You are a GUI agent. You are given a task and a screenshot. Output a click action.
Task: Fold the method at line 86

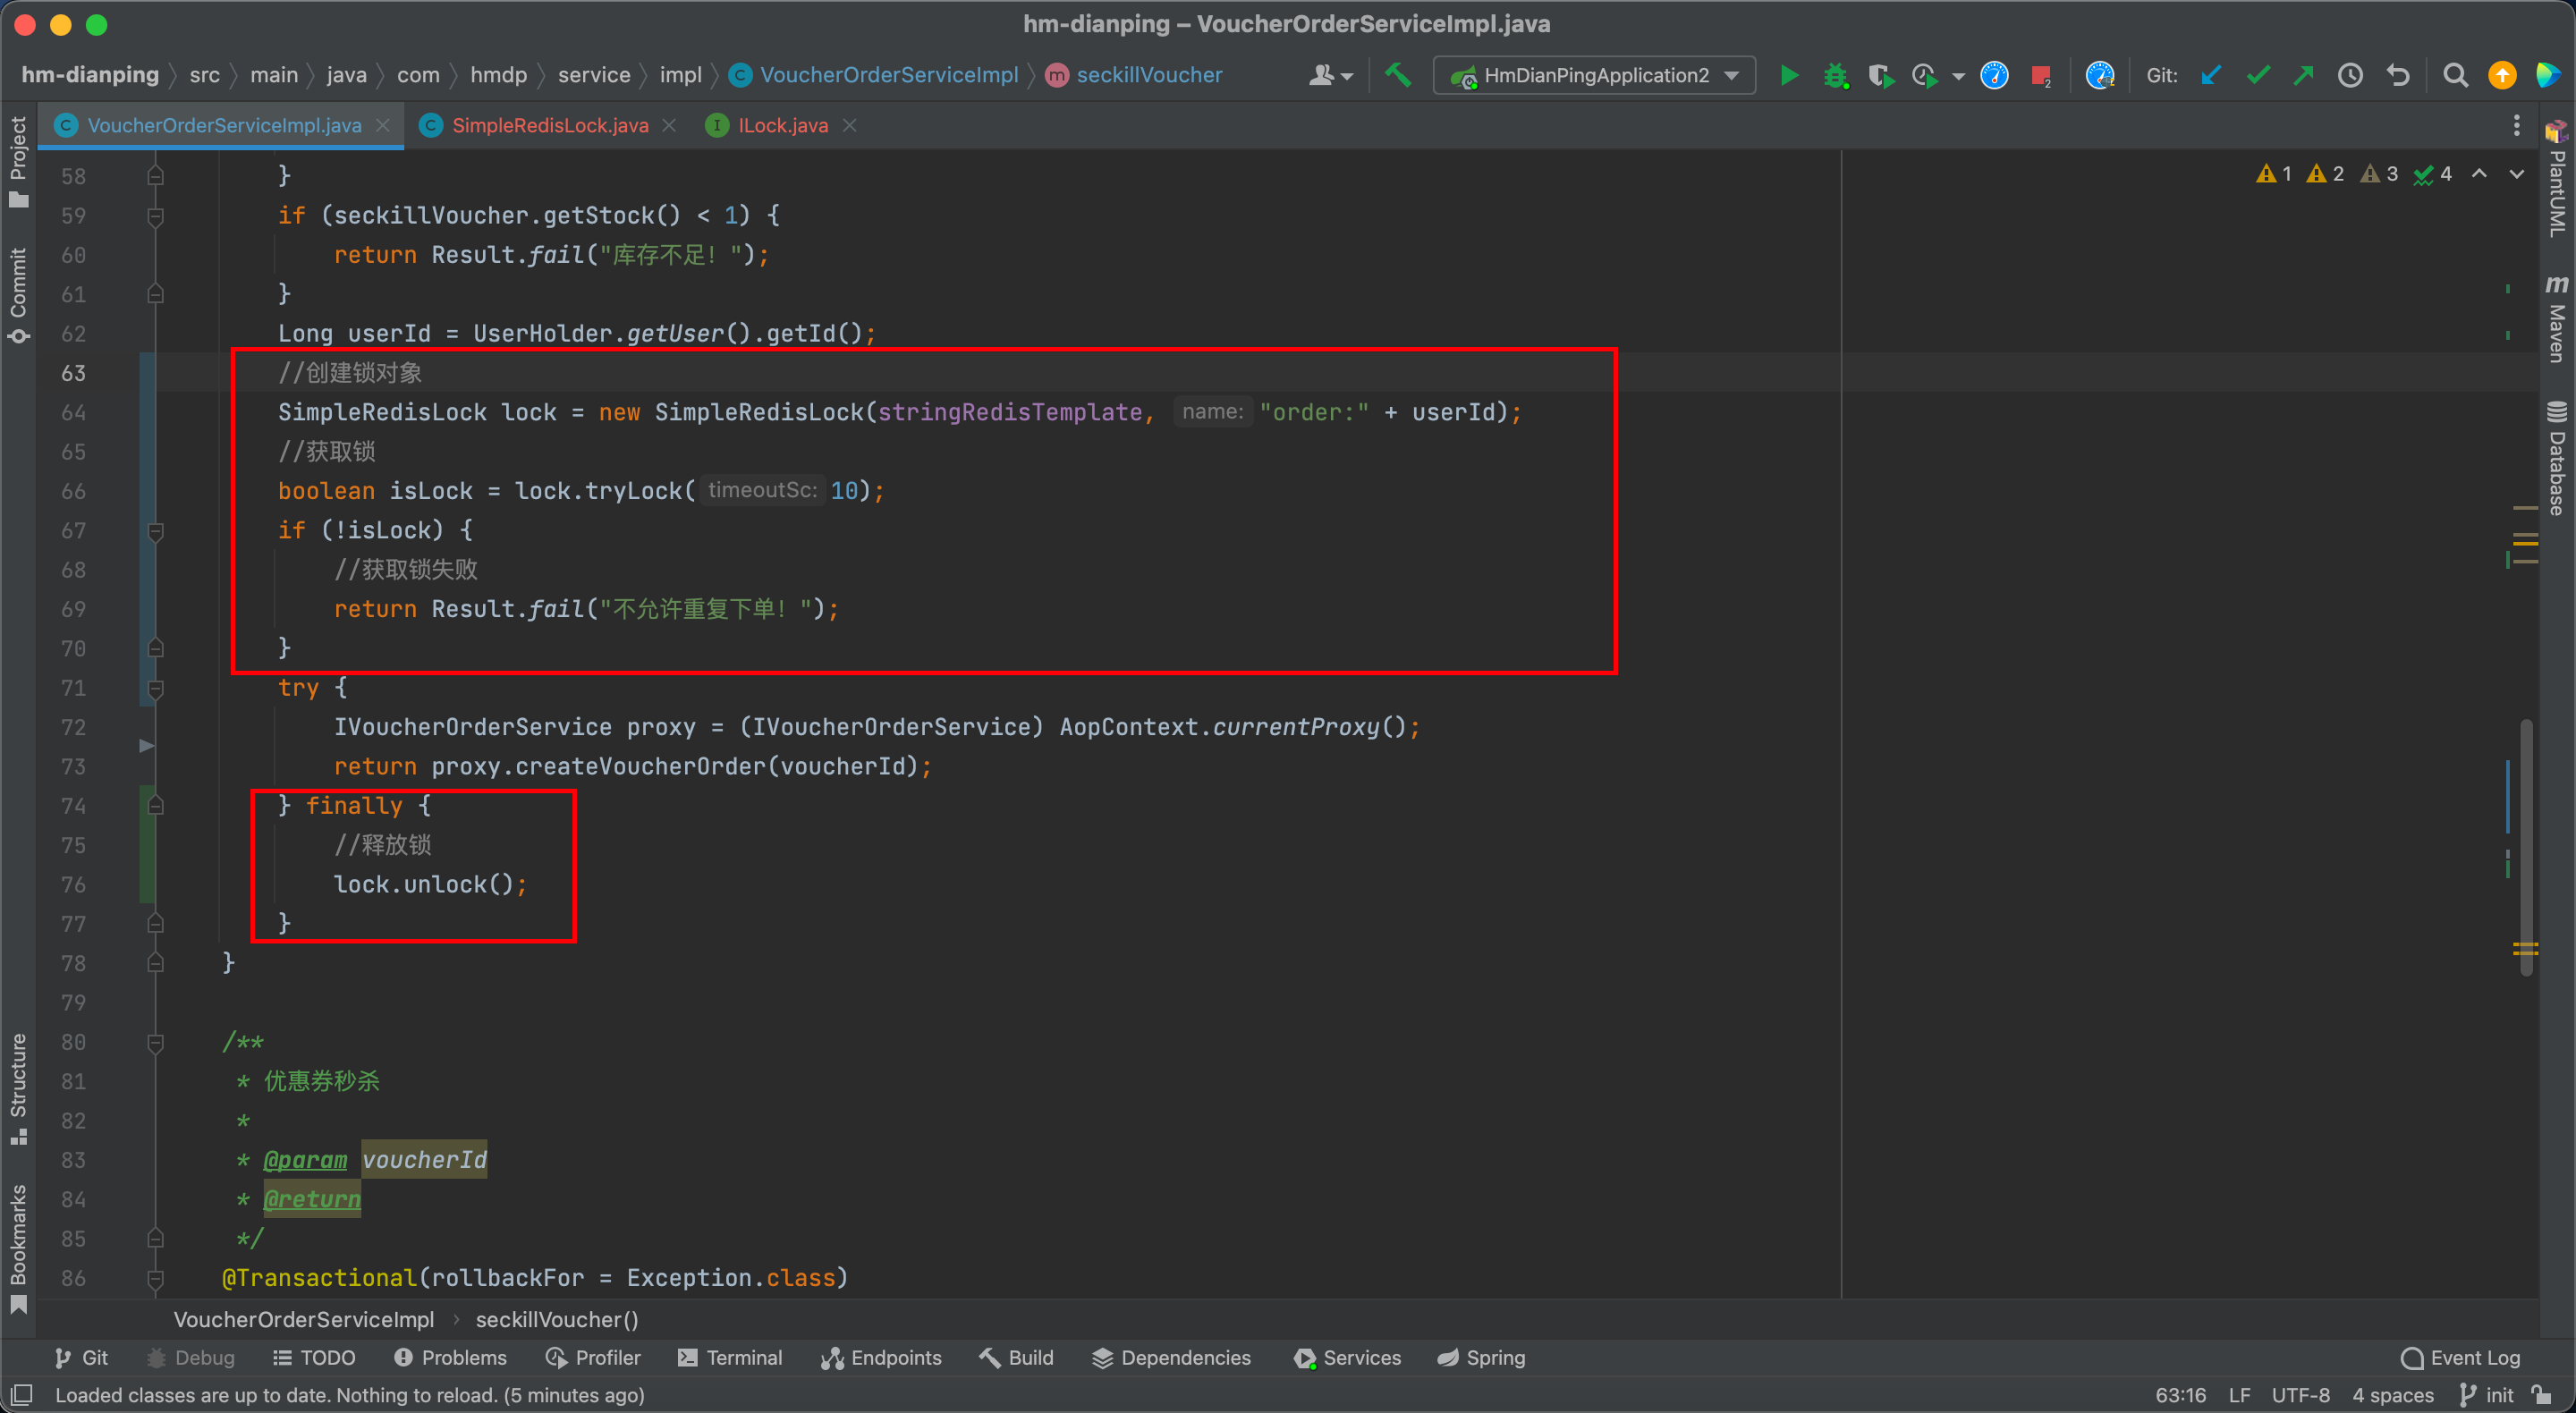pos(155,1279)
